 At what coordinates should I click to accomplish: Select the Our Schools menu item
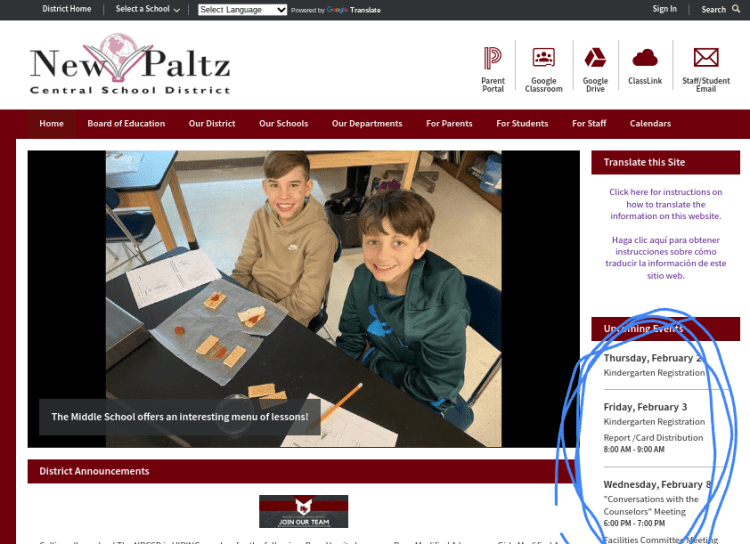point(283,124)
